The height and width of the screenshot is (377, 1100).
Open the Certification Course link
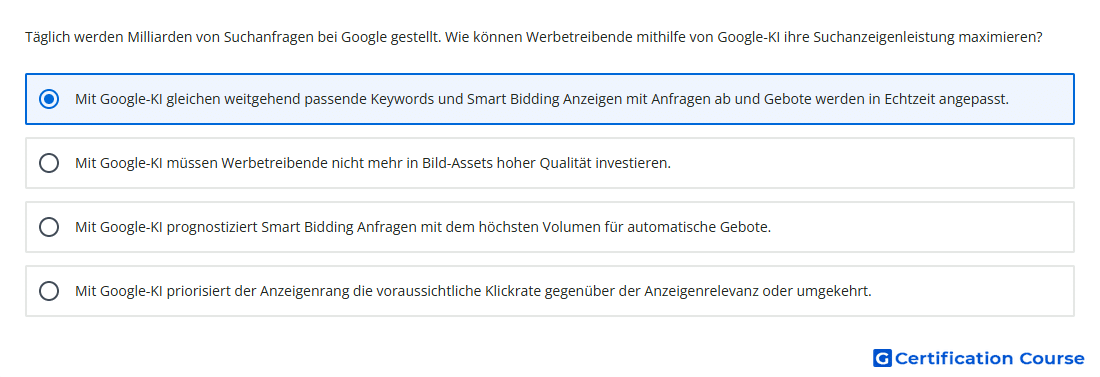[979, 358]
